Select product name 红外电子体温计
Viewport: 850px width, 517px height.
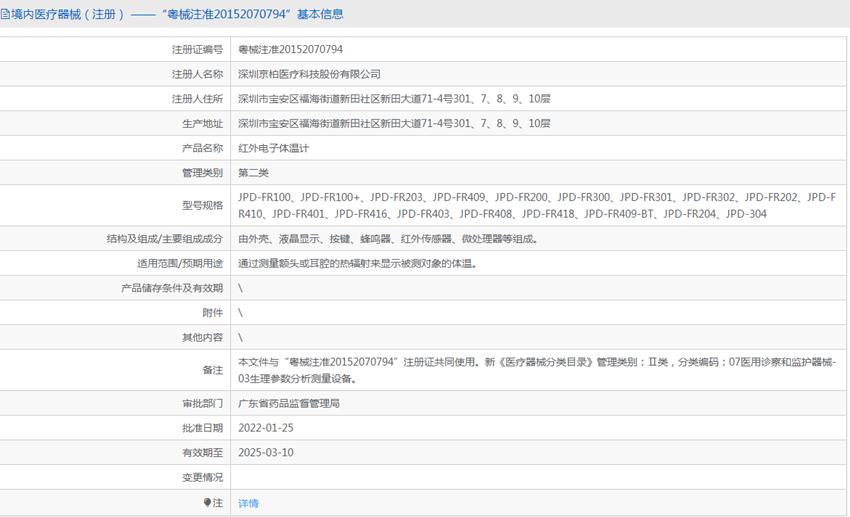[273, 148]
